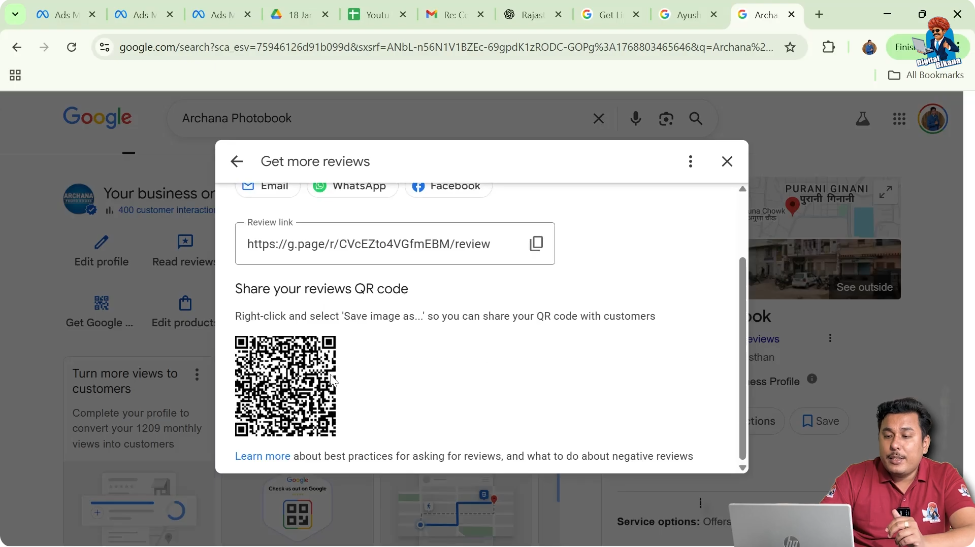Open the Get Google reviews QR shortcut
The height and width of the screenshot is (547, 975).
[101, 311]
